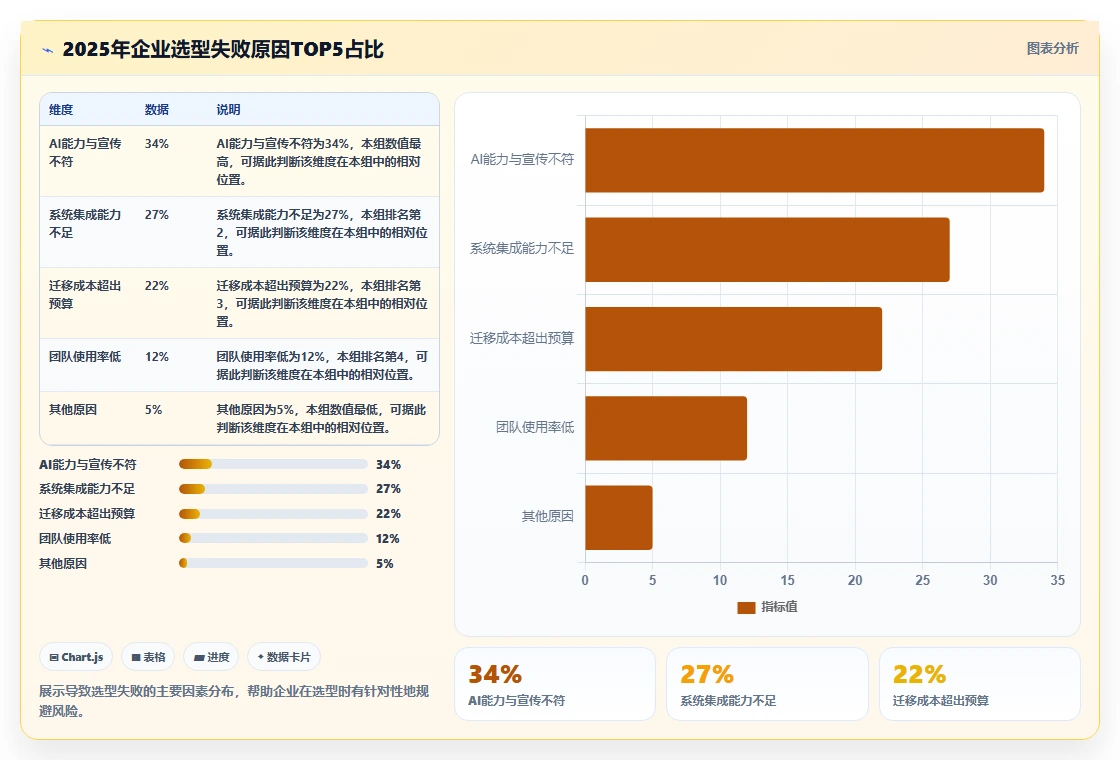1120x760 pixels.
Task: Click the 指标值 legend label
Action: coord(779,606)
